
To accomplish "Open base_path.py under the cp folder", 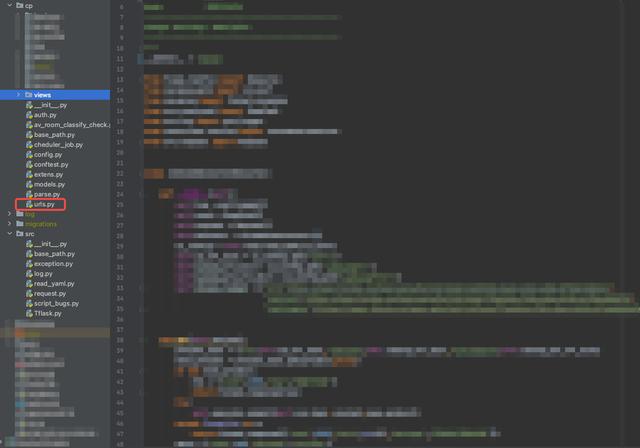I will pyautogui.click(x=54, y=135).
